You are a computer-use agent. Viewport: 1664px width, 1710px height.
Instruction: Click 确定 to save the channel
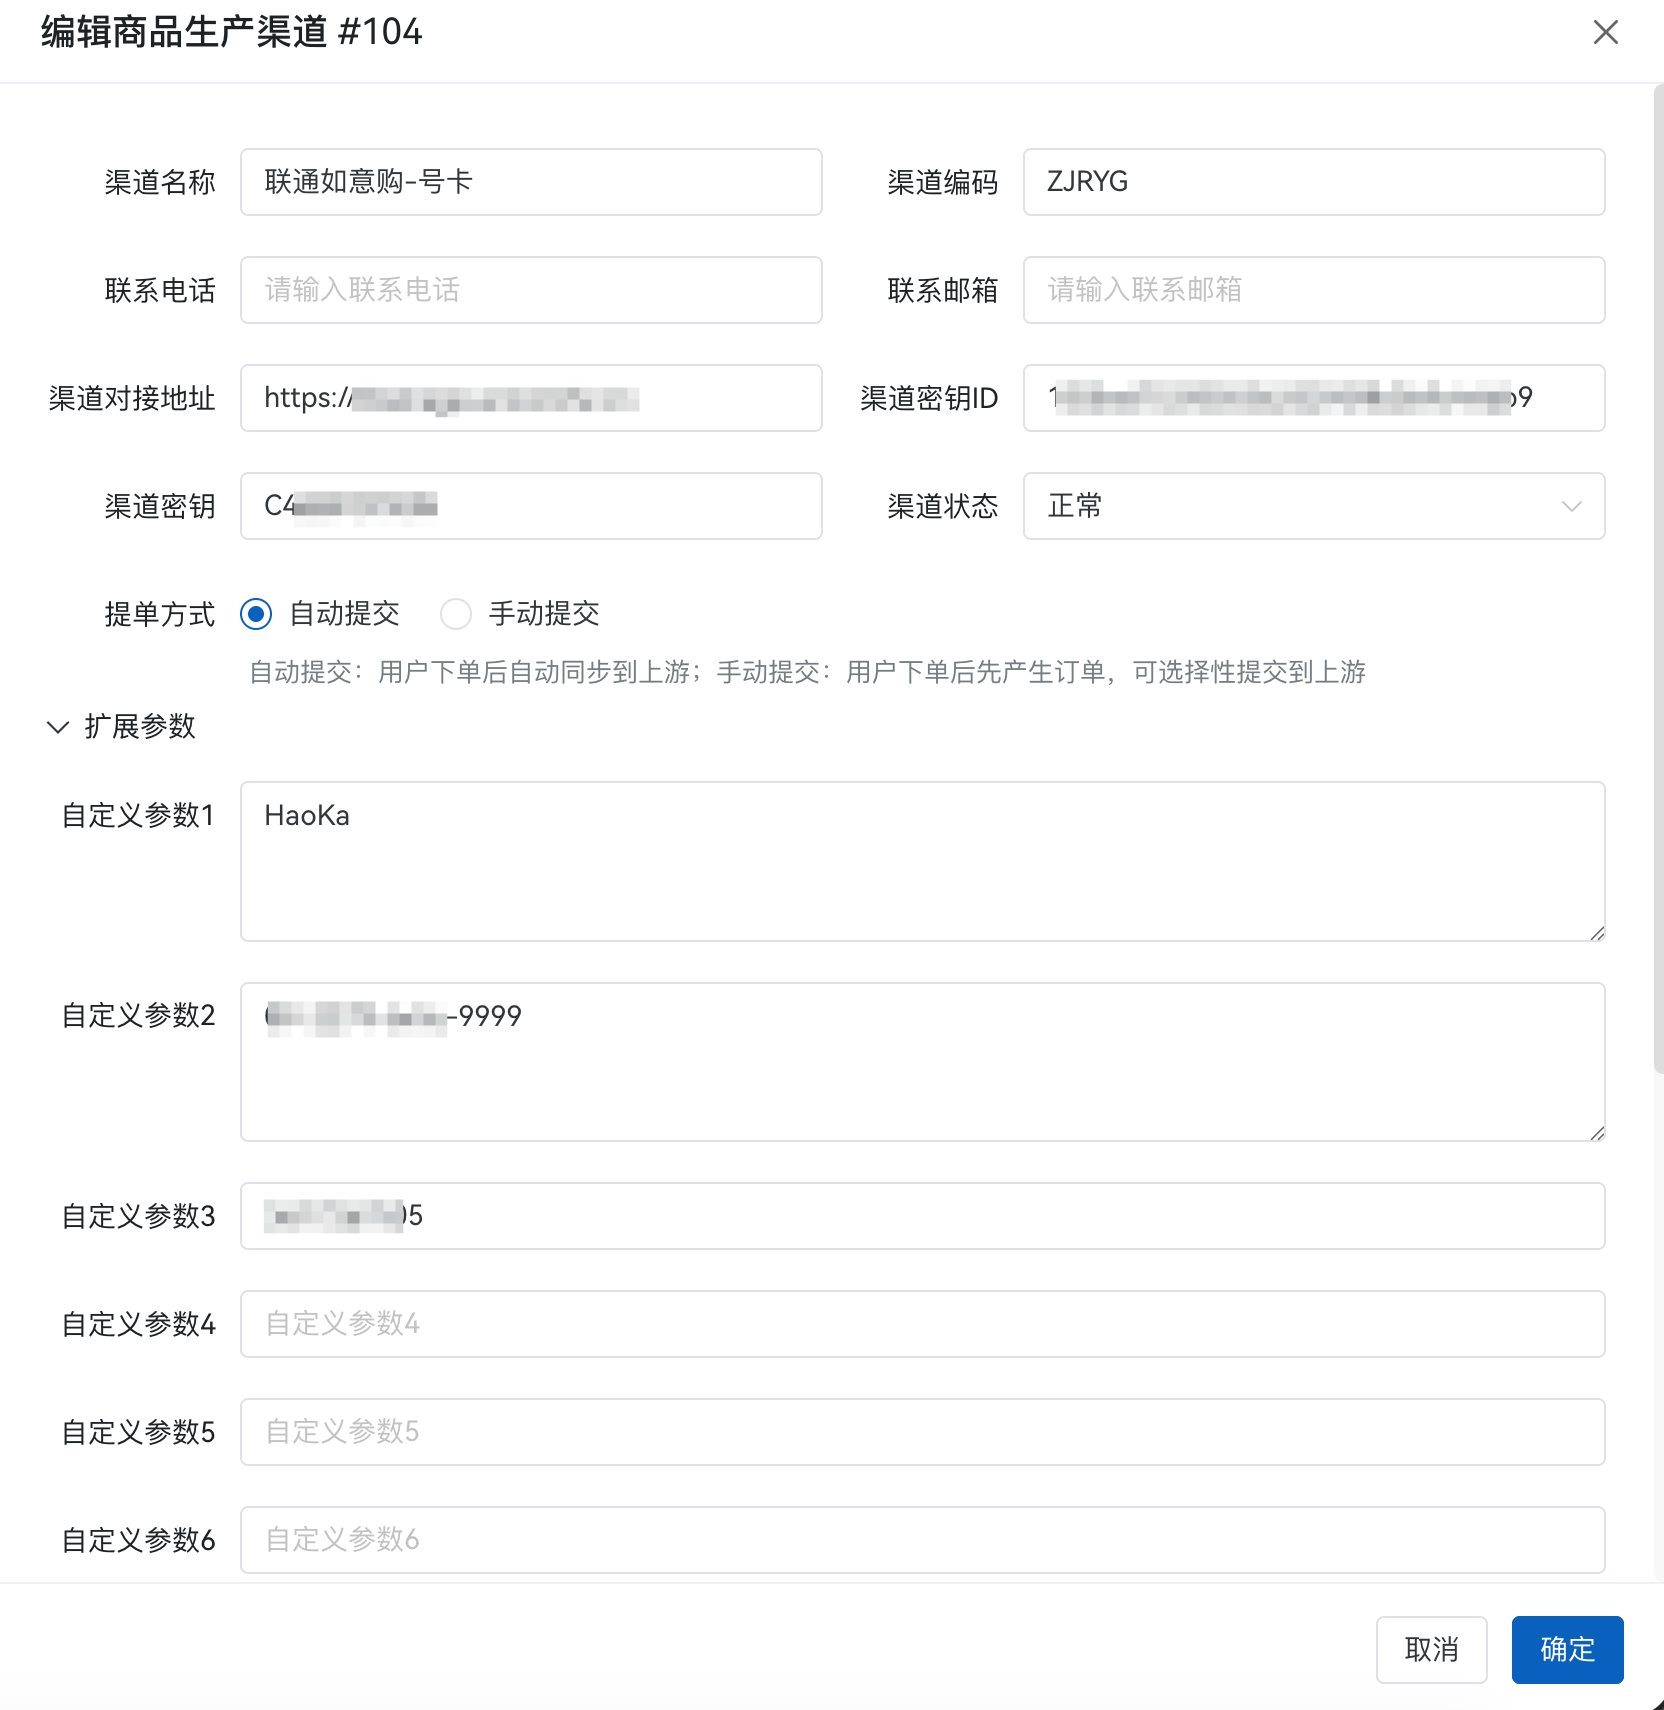coord(1566,1650)
